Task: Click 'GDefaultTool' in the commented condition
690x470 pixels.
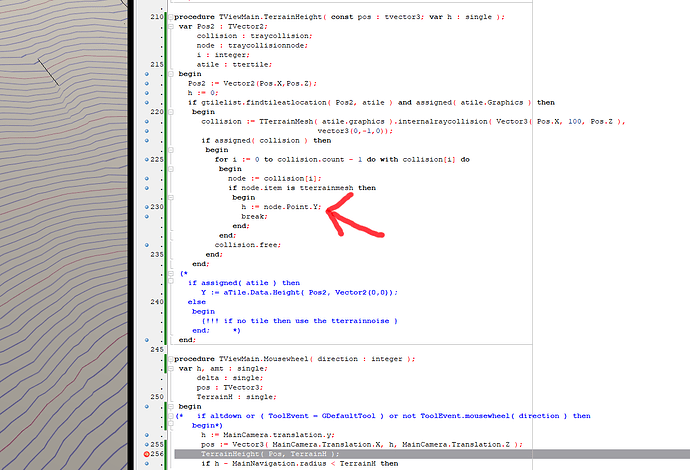Action: (348, 416)
